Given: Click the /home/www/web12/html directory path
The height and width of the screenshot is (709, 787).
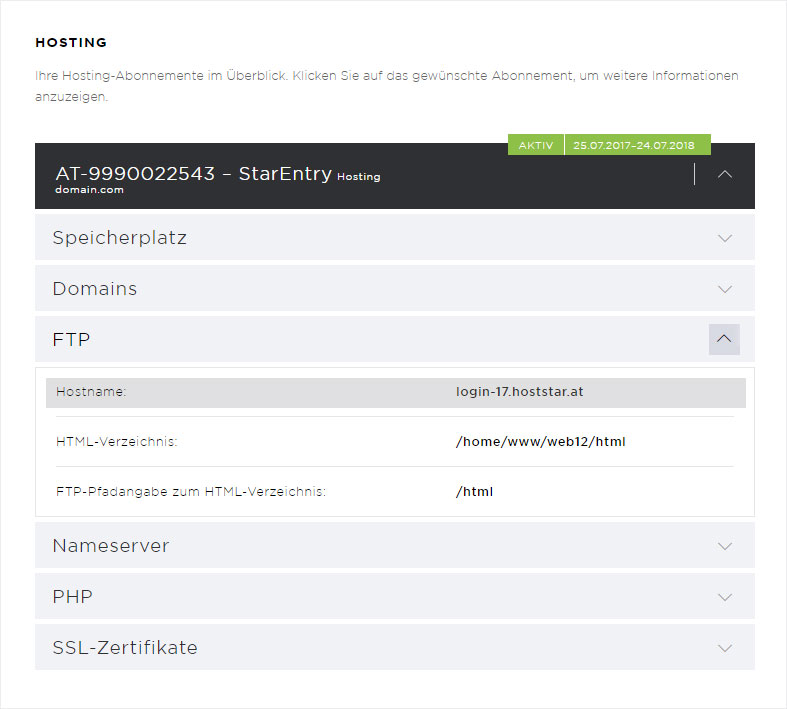Looking at the screenshot, I should pos(541,442).
